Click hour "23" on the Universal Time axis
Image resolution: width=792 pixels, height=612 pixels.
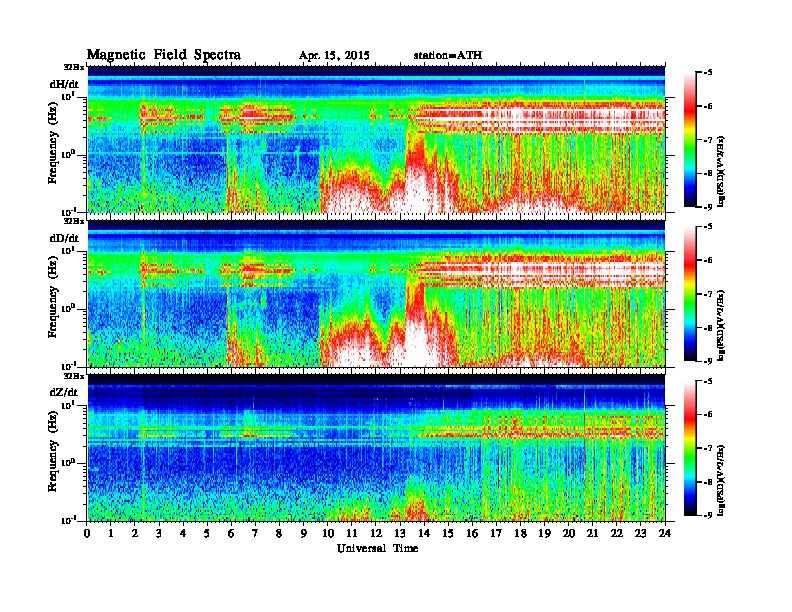(640, 534)
